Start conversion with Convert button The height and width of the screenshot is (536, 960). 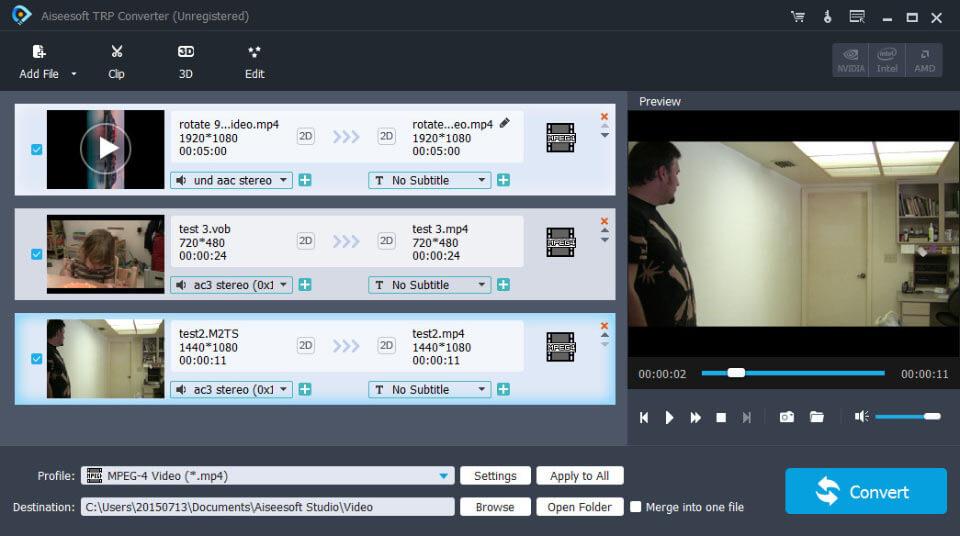point(866,491)
